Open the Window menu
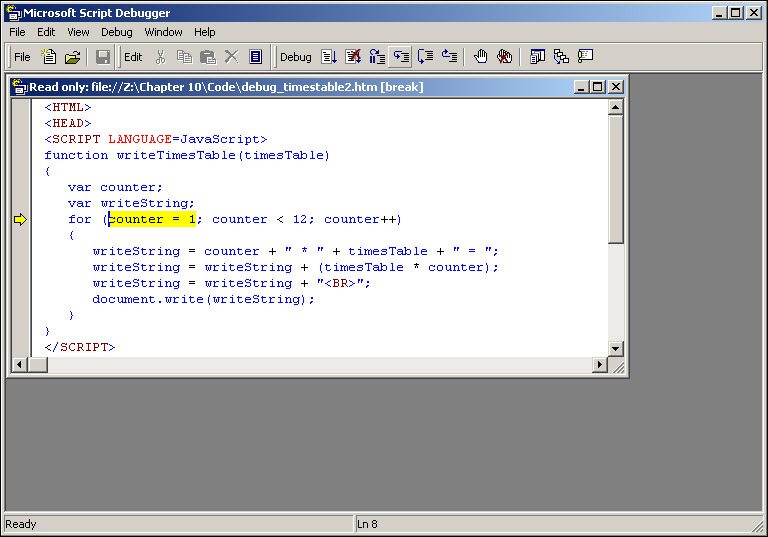Viewport: 768px width, 537px height. [163, 32]
